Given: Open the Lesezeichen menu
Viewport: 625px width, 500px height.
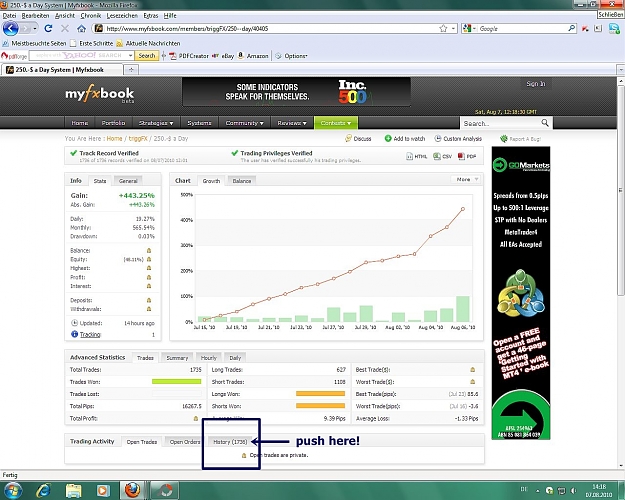Looking at the screenshot, I should 122,16.
